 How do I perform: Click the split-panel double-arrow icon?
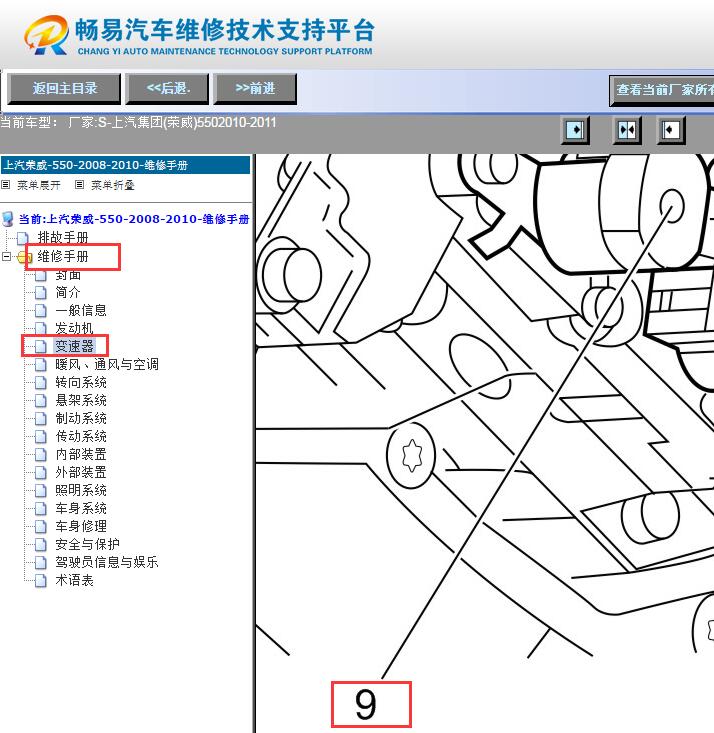coord(627,129)
